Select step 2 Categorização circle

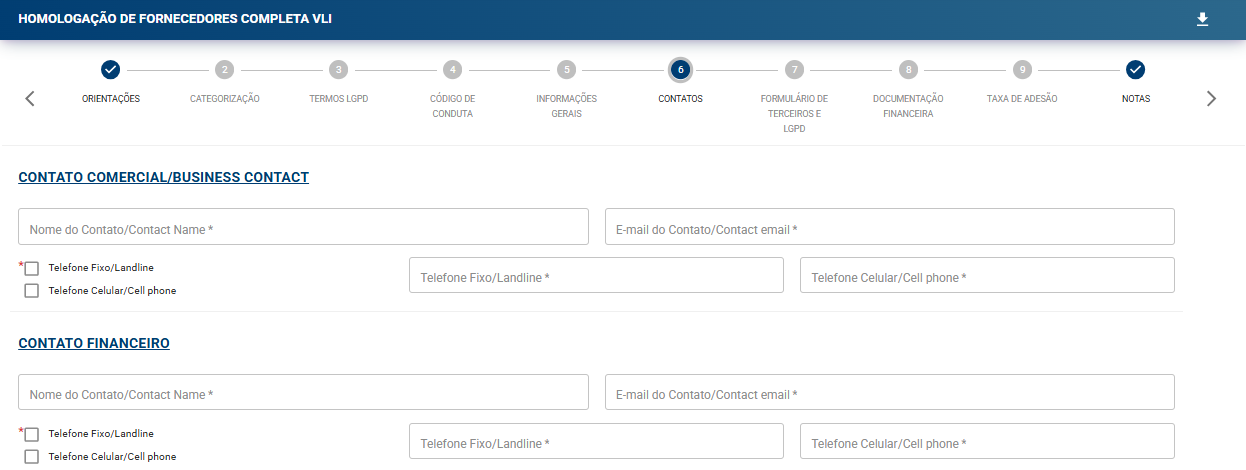point(225,69)
